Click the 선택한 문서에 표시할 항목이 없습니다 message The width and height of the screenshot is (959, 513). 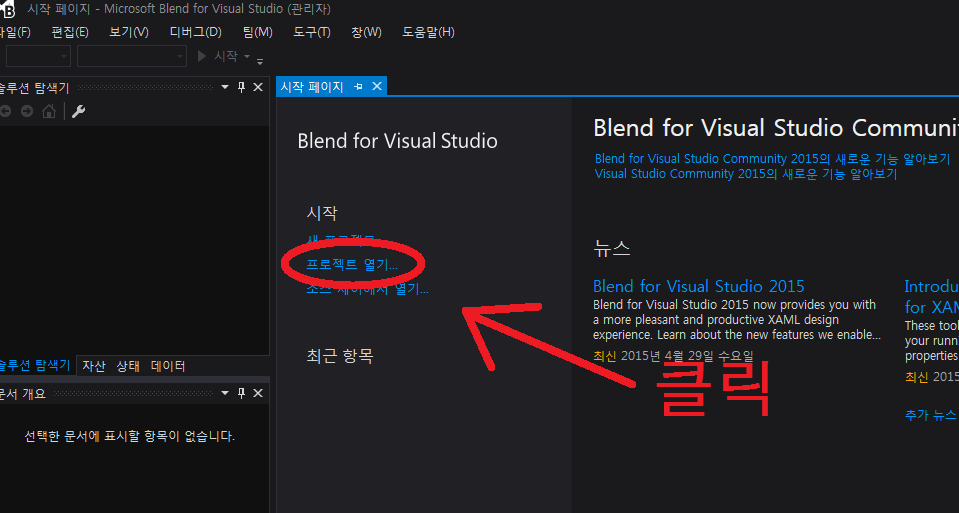(x=130, y=436)
